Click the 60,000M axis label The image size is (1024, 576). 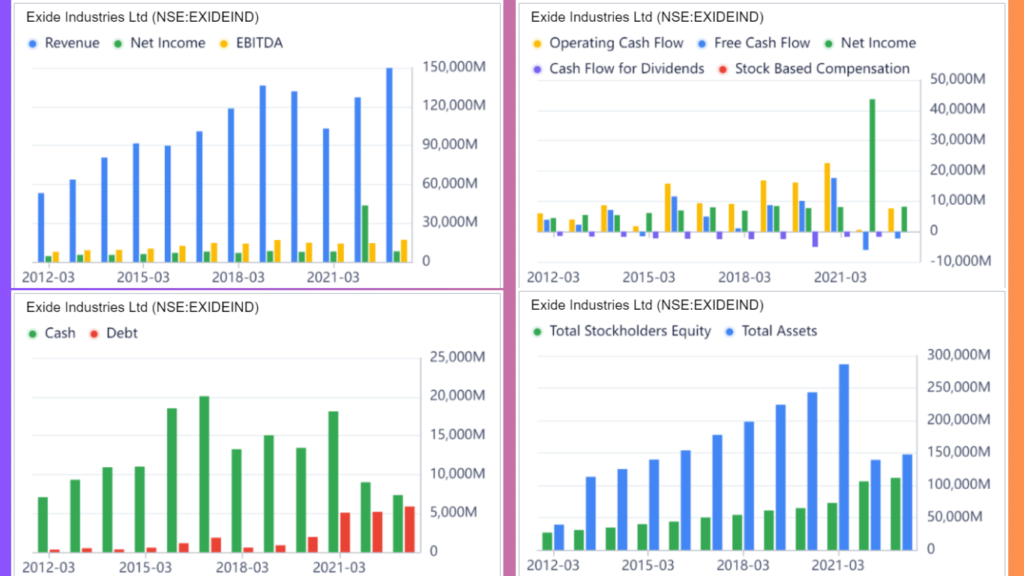coord(450,184)
